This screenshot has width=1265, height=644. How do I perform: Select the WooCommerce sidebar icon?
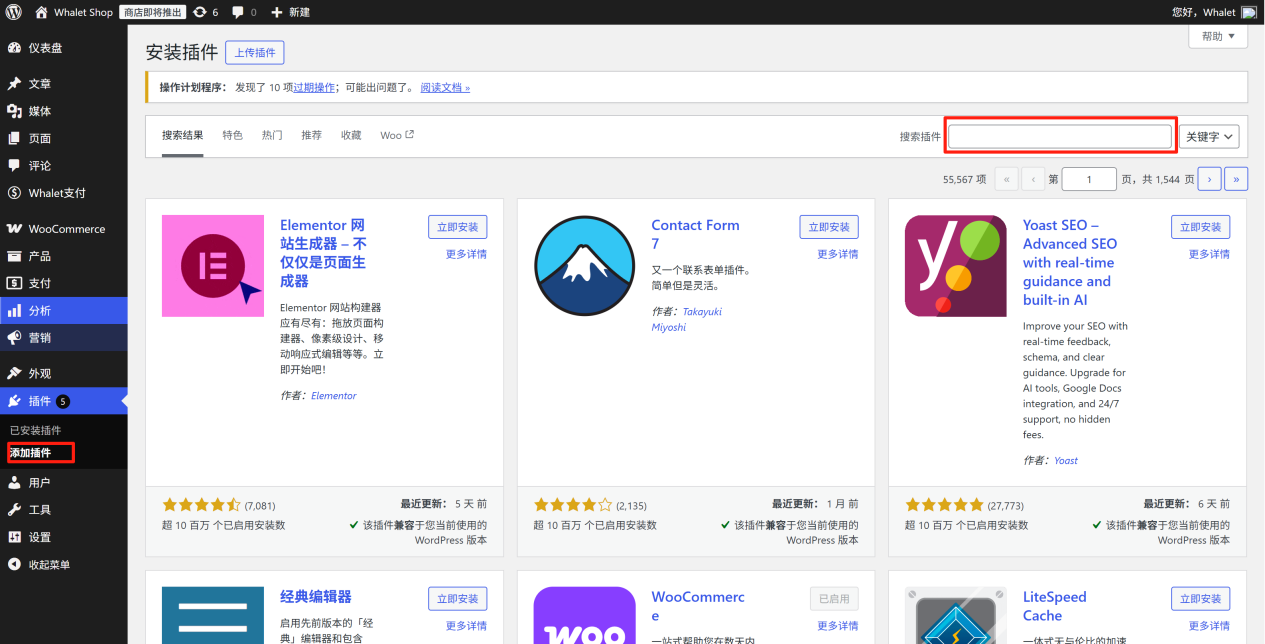(x=14, y=228)
